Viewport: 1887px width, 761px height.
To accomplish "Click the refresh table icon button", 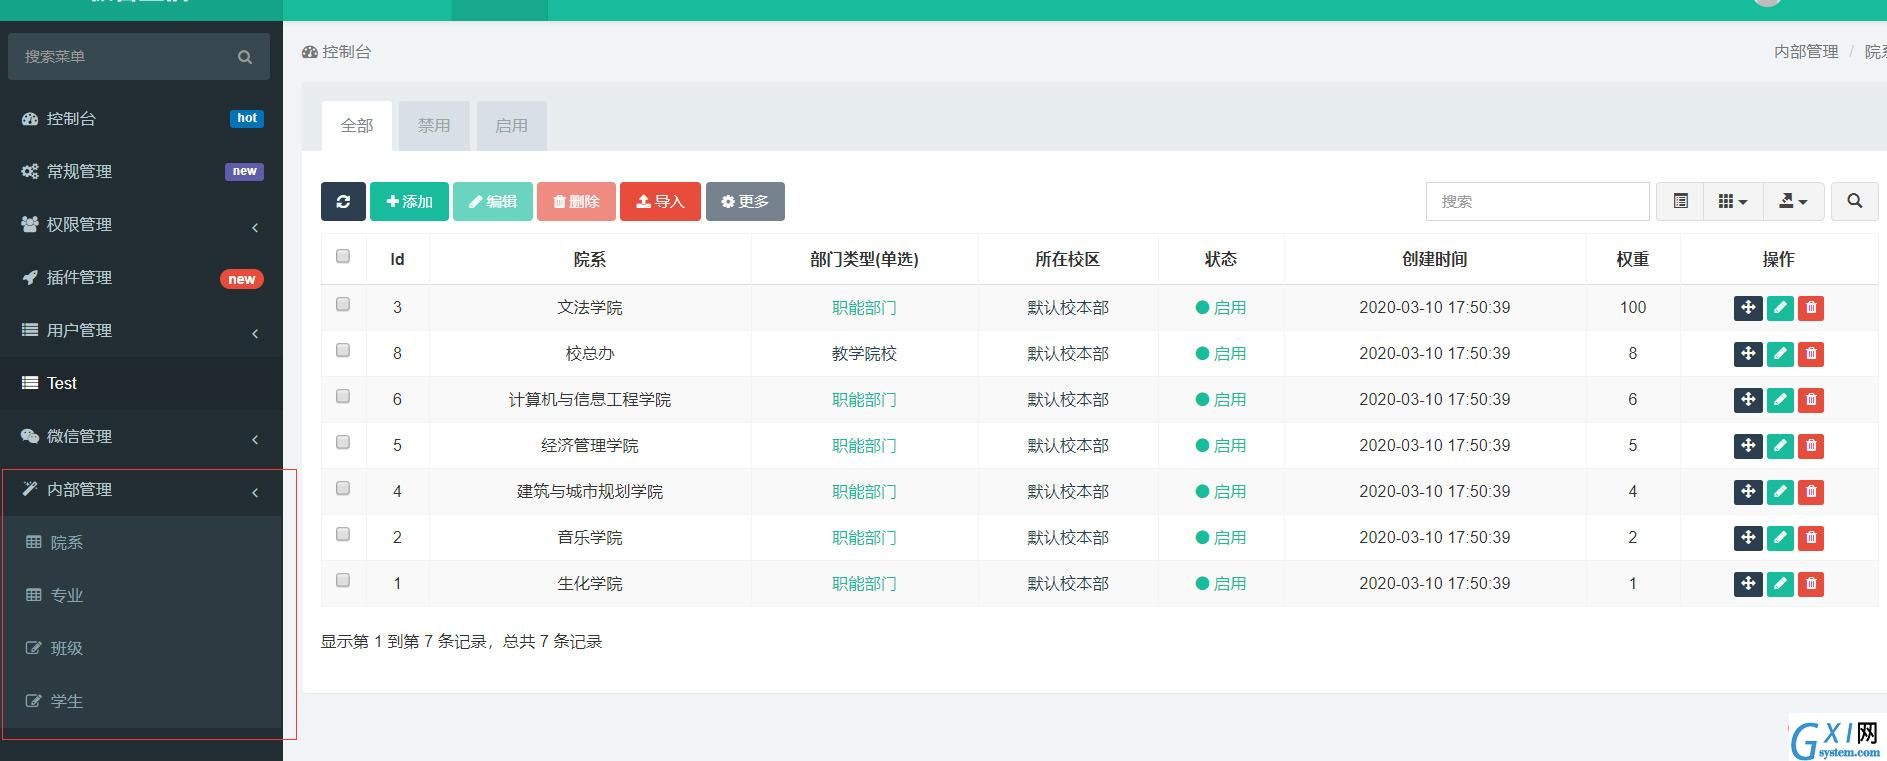I will (x=343, y=201).
